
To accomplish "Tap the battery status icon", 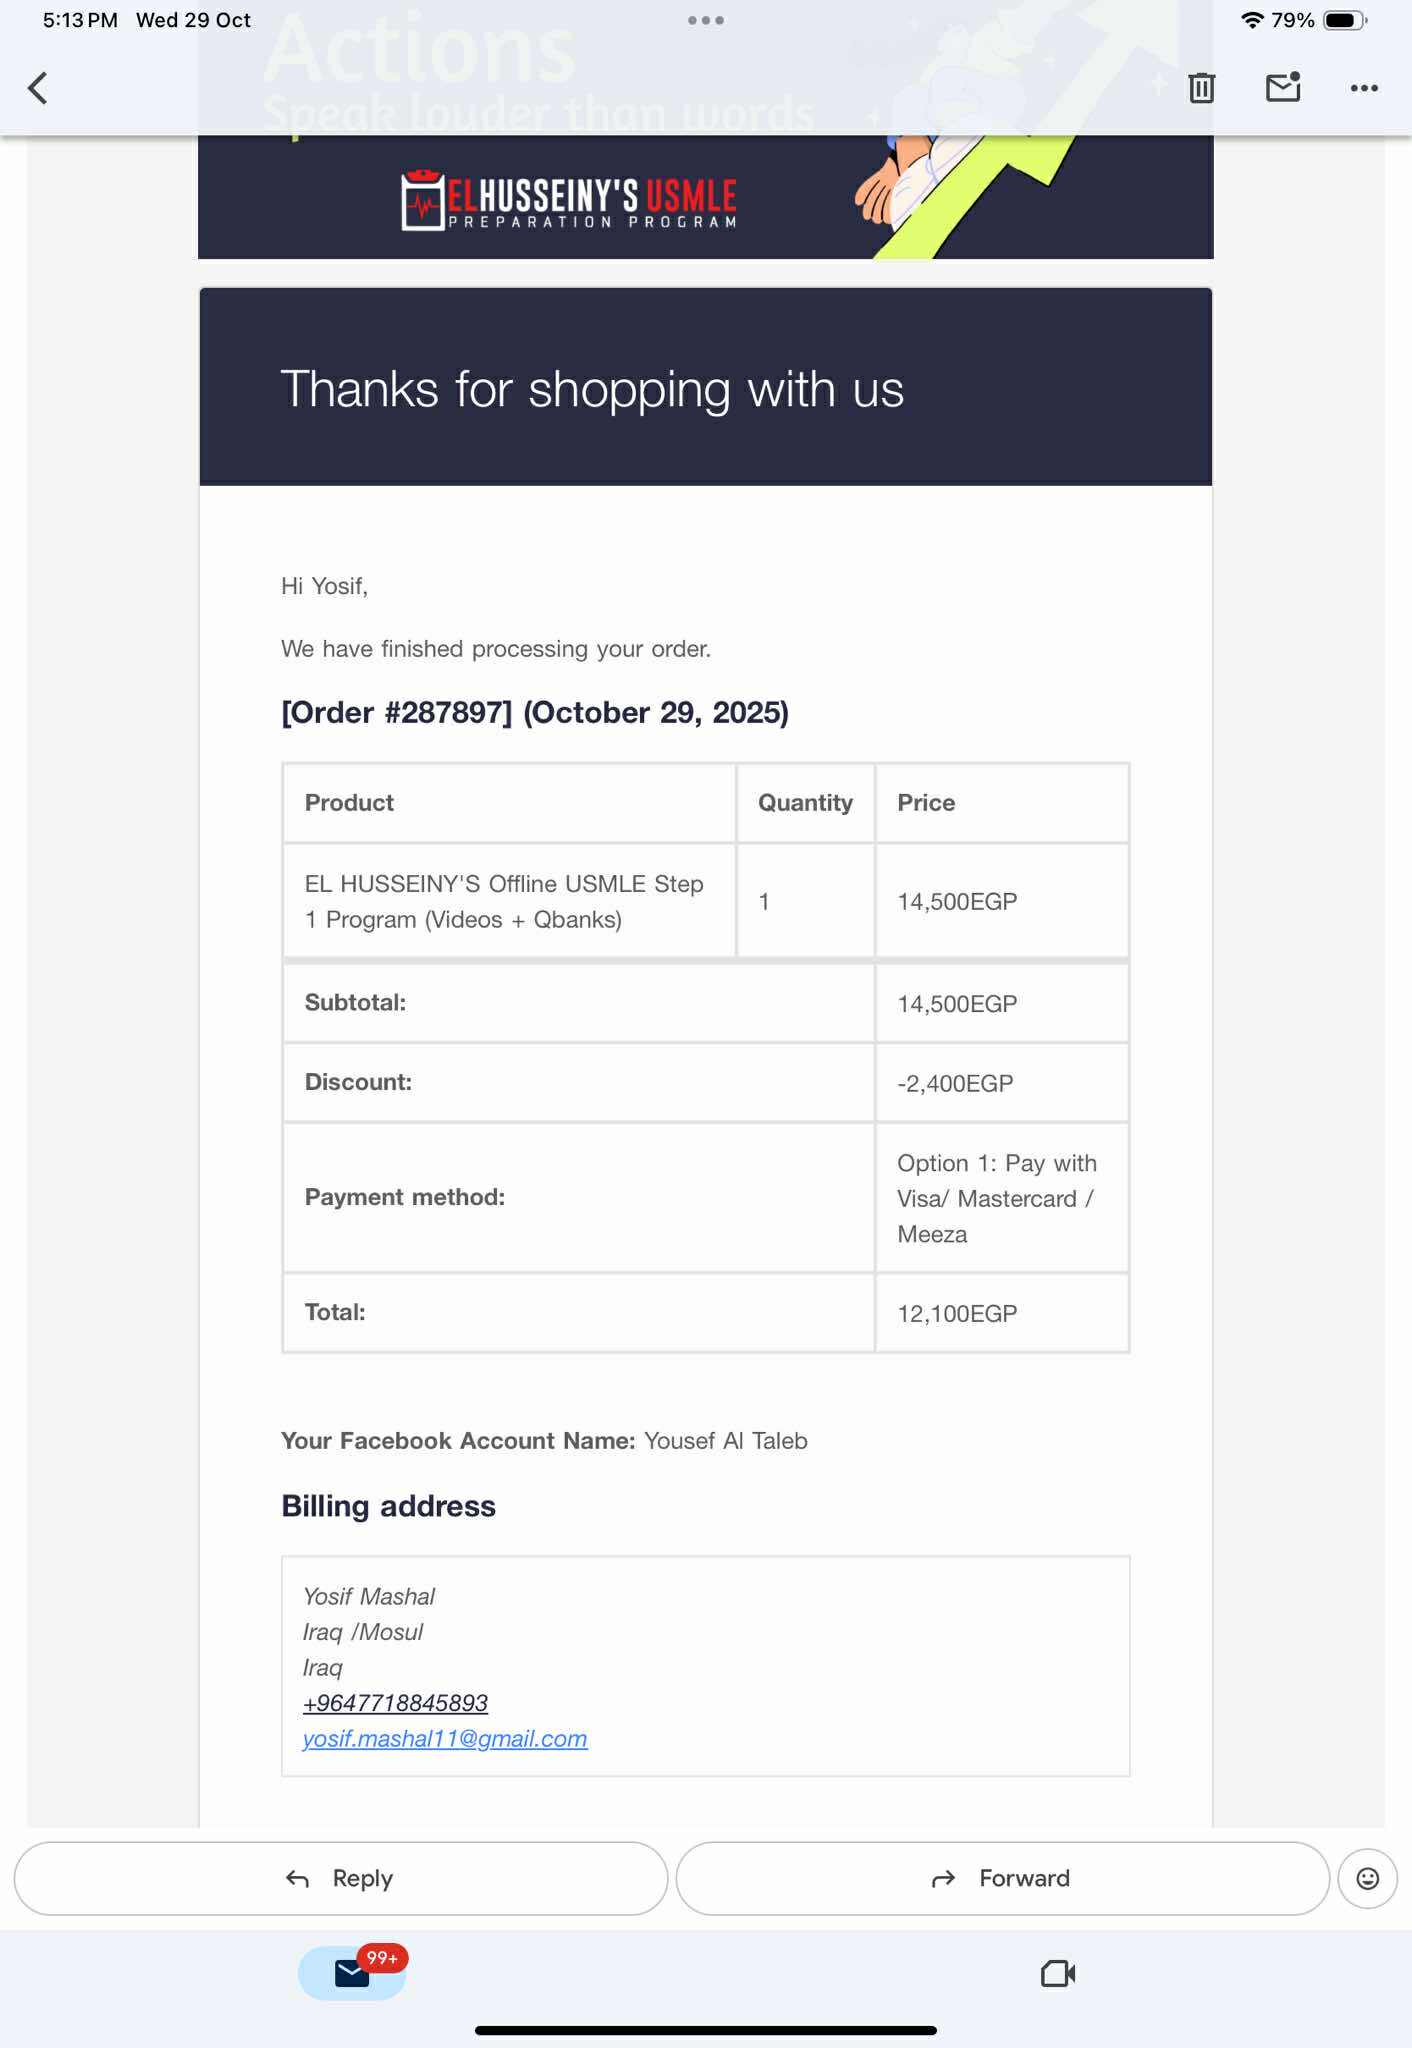I will [x=1342, y=20].
